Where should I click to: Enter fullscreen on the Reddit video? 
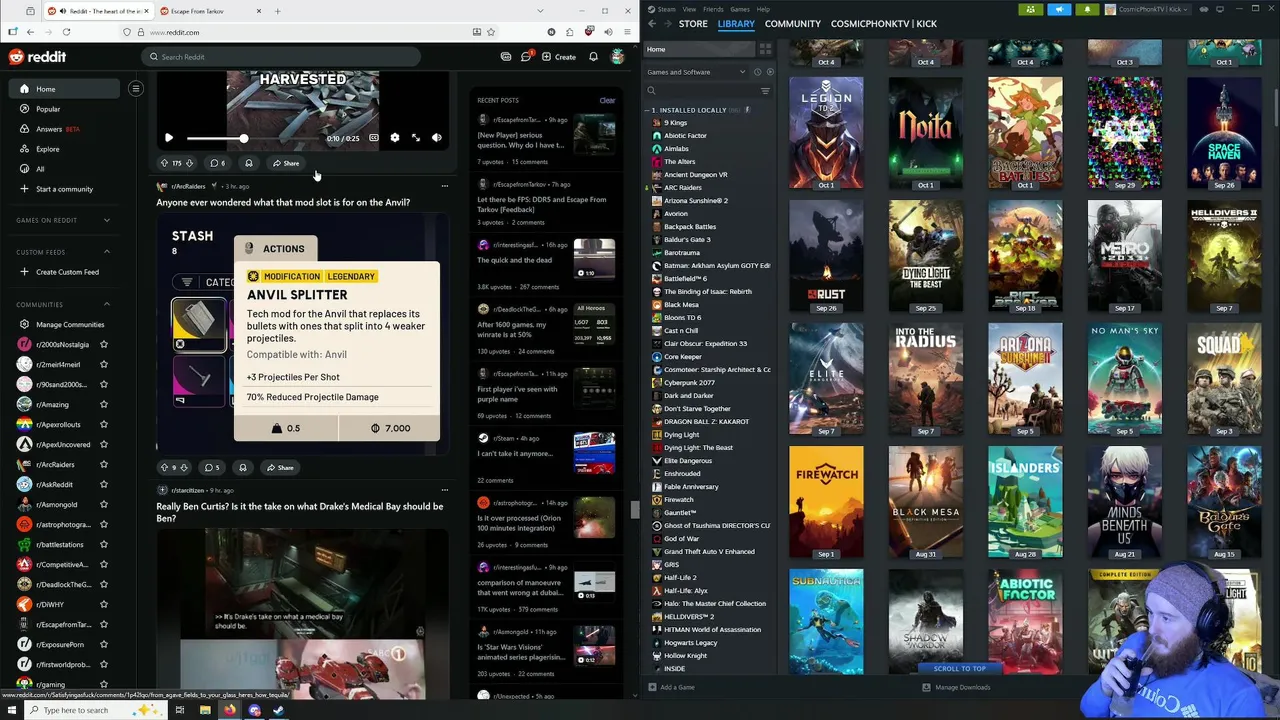click(415, 138)
